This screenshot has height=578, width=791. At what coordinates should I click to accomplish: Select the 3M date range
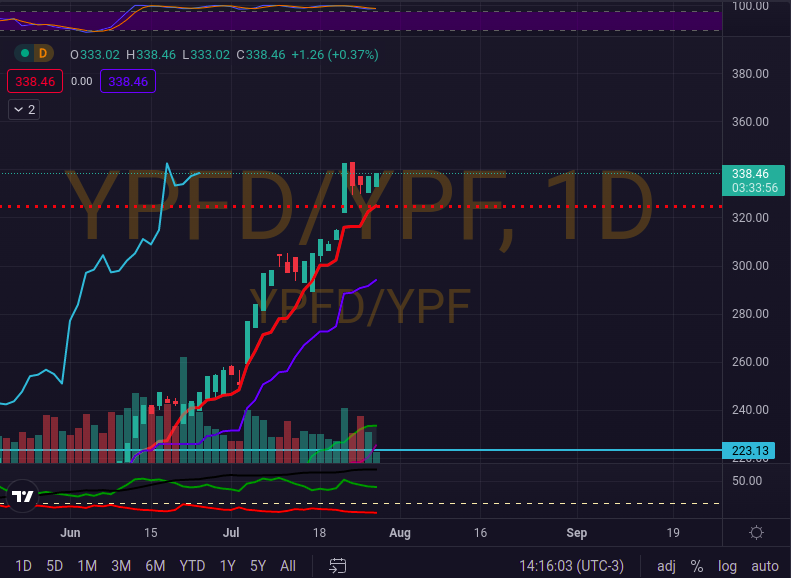click(x=121, y=566)
